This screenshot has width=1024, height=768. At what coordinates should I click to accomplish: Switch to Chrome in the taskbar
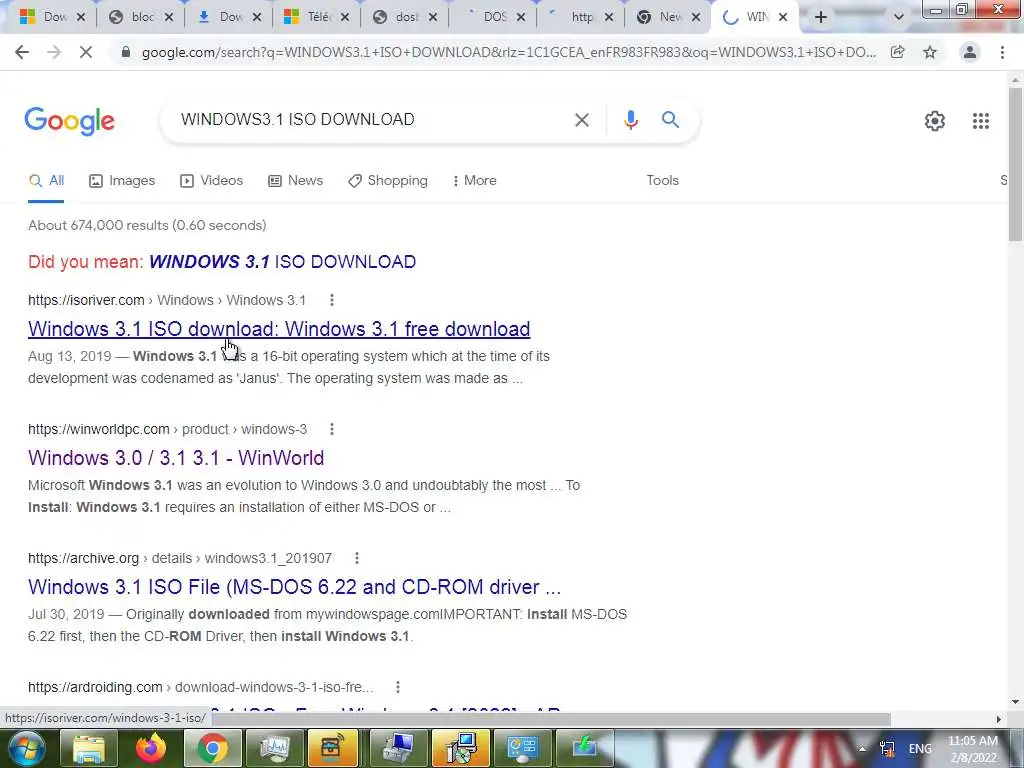click(213, 749)
